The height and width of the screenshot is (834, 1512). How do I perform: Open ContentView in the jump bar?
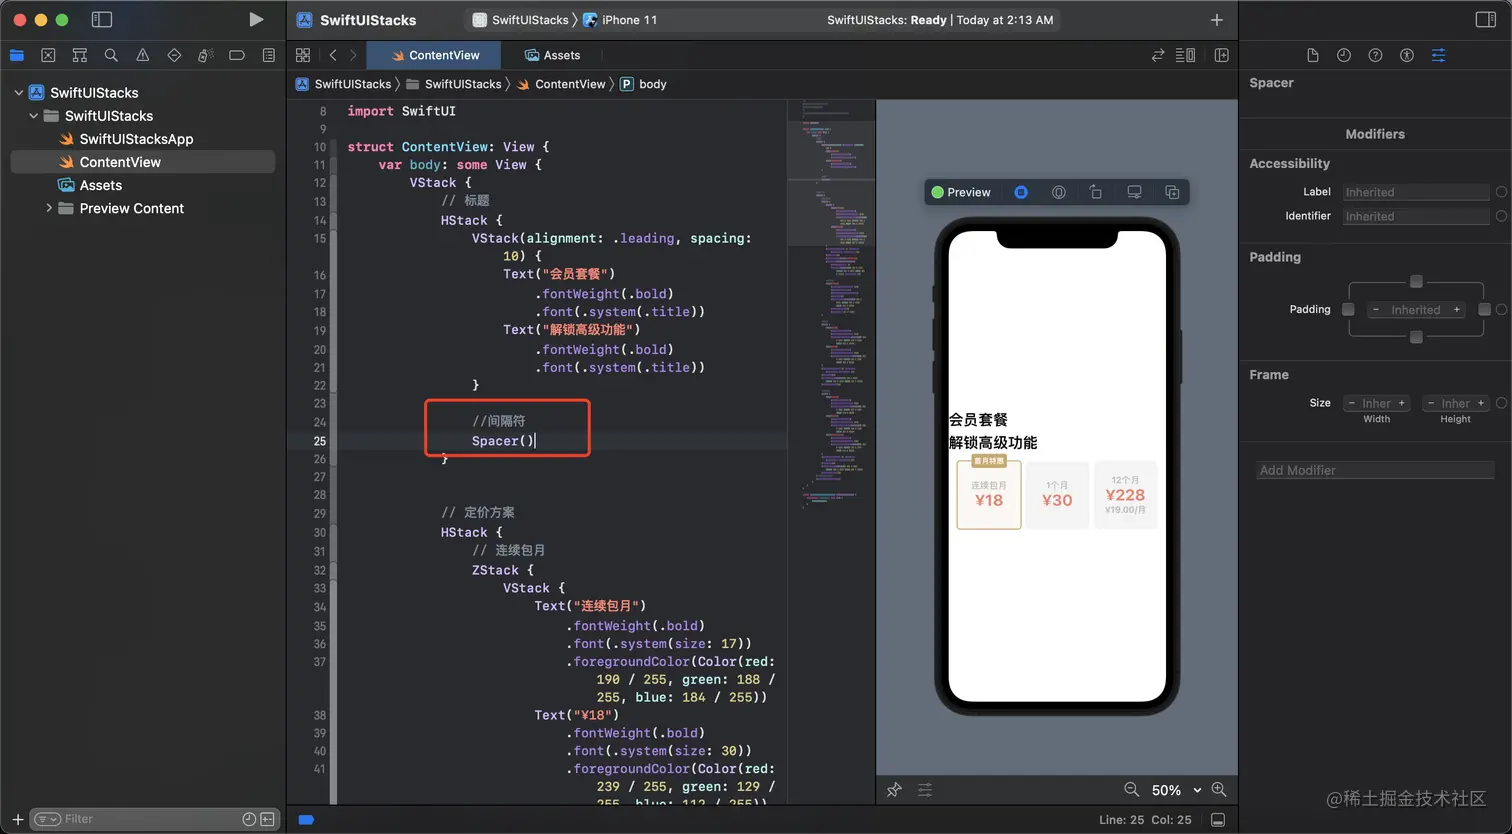(561, 84)
